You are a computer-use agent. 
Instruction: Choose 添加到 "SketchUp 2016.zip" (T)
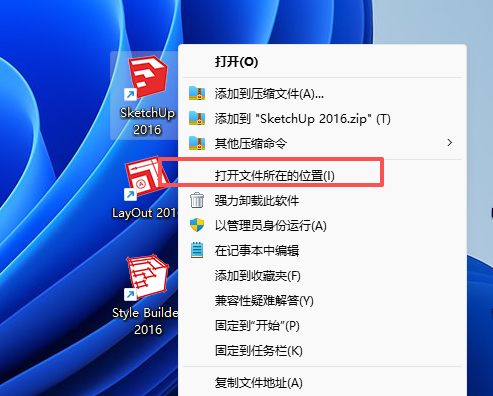point(322,119)
